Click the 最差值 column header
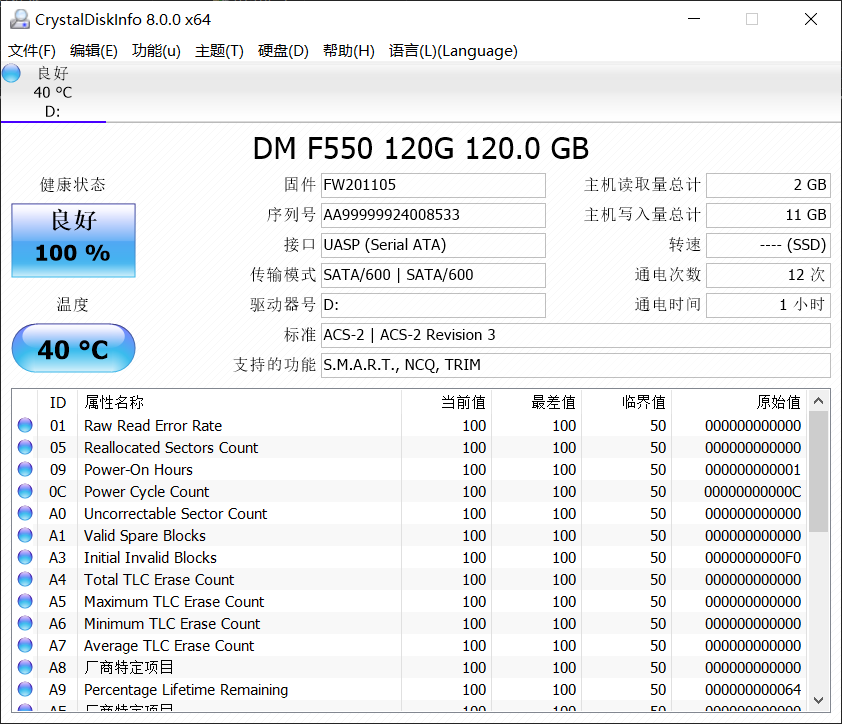This screenshot has width=842, height=724. (537, 402)
